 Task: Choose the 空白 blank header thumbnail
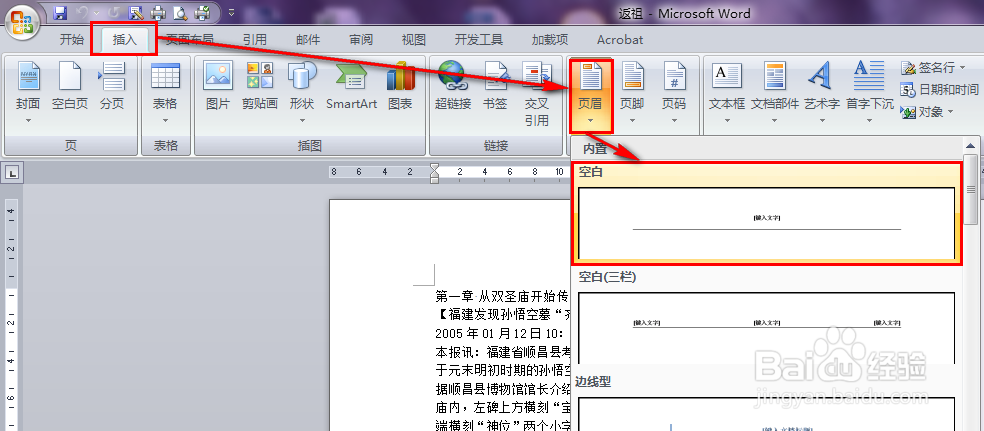coord(766,223)
